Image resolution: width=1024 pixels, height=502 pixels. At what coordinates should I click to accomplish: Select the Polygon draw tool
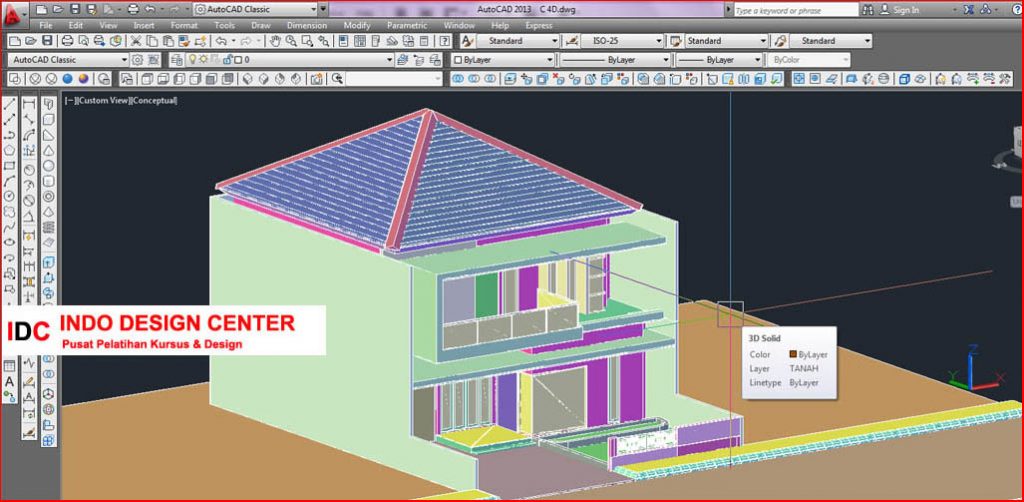point(10,150)
